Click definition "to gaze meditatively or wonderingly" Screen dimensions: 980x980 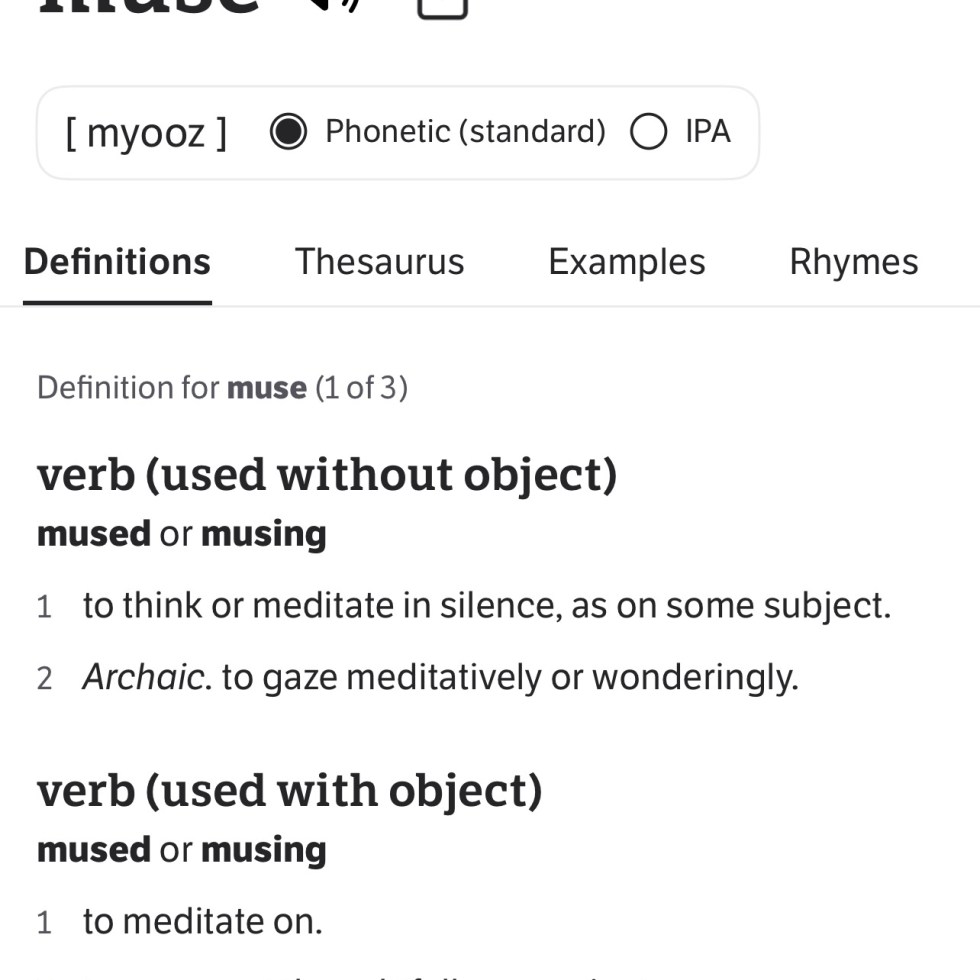pos(510,678)
